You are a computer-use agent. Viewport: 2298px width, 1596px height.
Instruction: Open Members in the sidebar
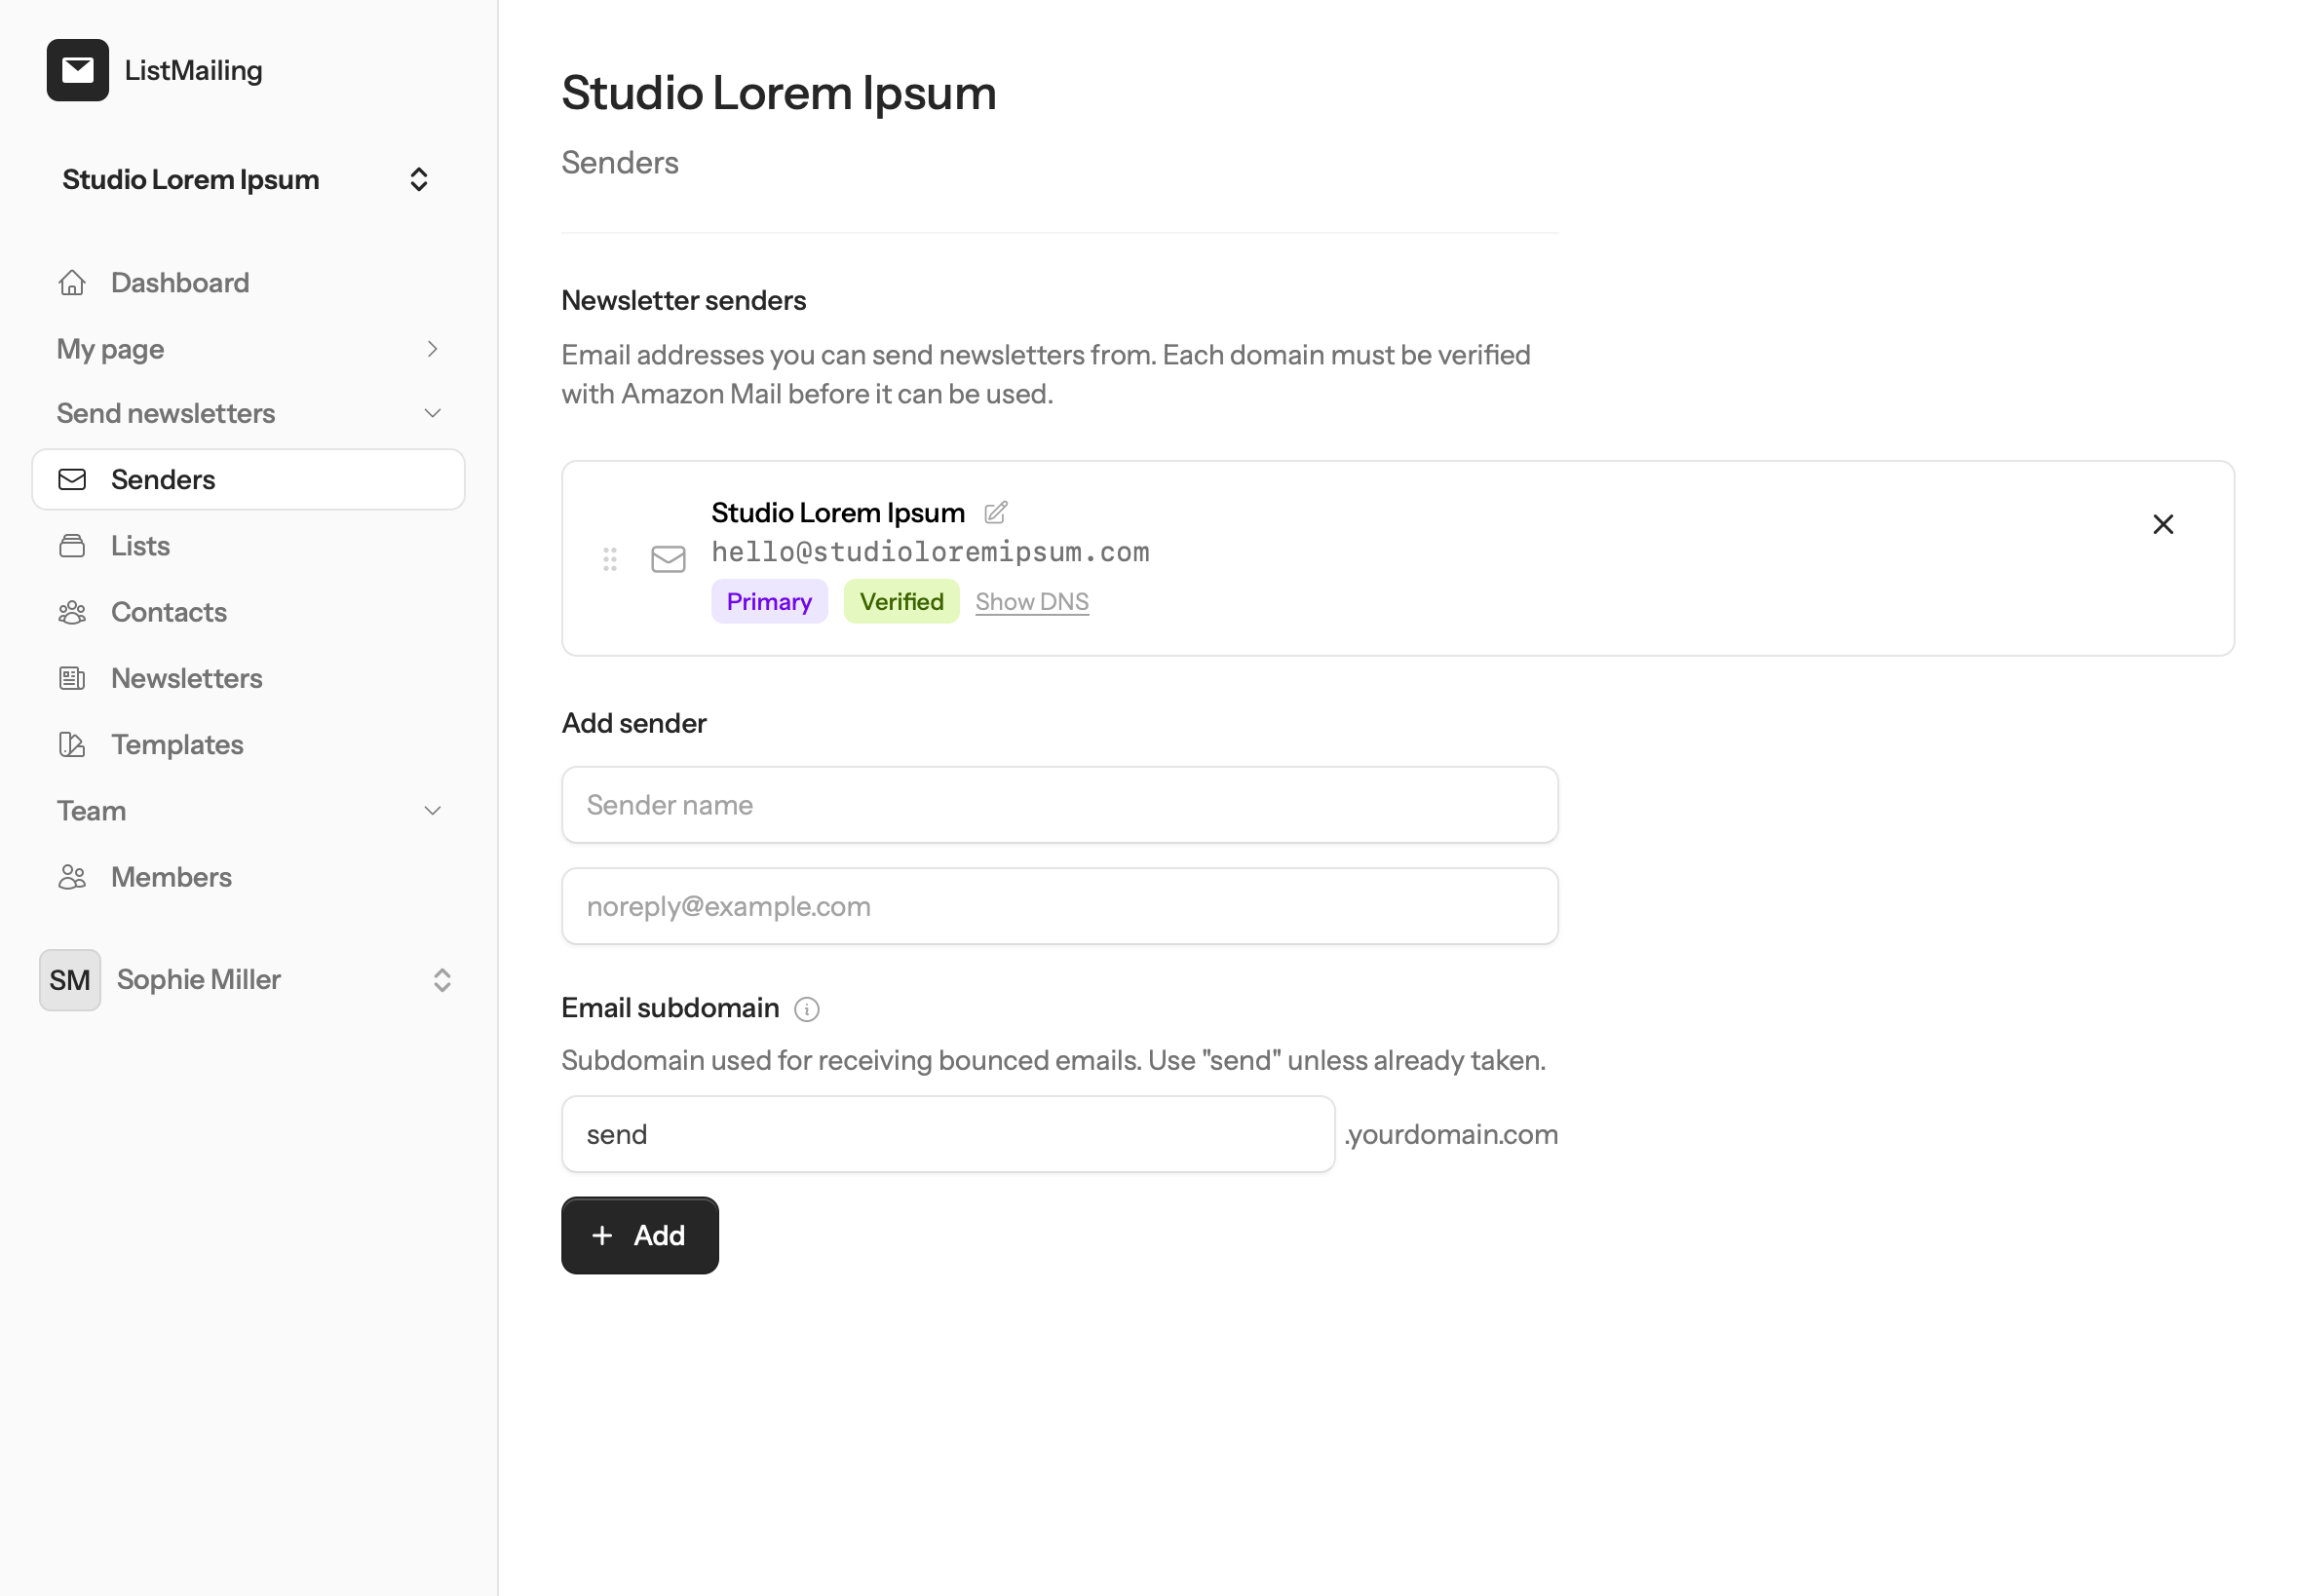click(x=248, y=877)
